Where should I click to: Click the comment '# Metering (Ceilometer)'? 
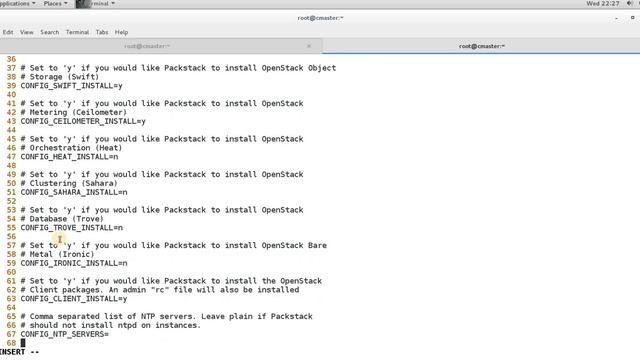tap(73, 112)
